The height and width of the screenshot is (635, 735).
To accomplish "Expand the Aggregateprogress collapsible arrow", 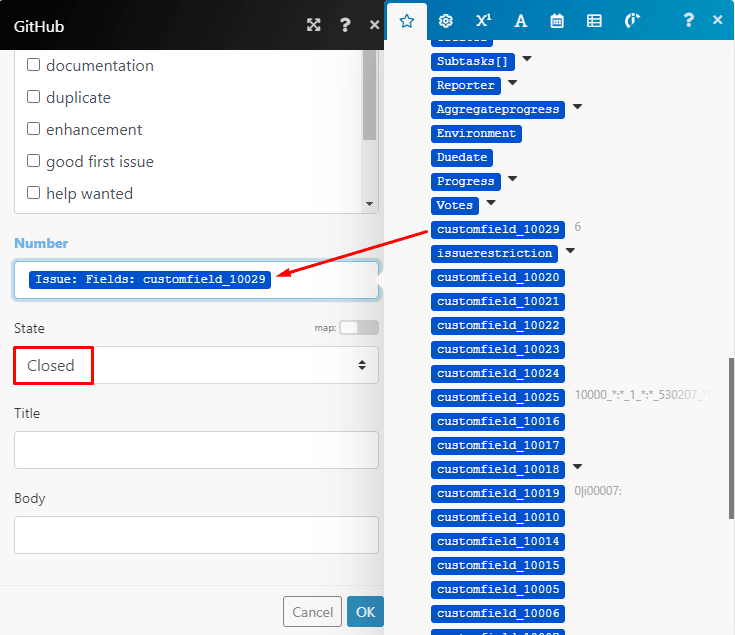I will click(x=577, y=108).
